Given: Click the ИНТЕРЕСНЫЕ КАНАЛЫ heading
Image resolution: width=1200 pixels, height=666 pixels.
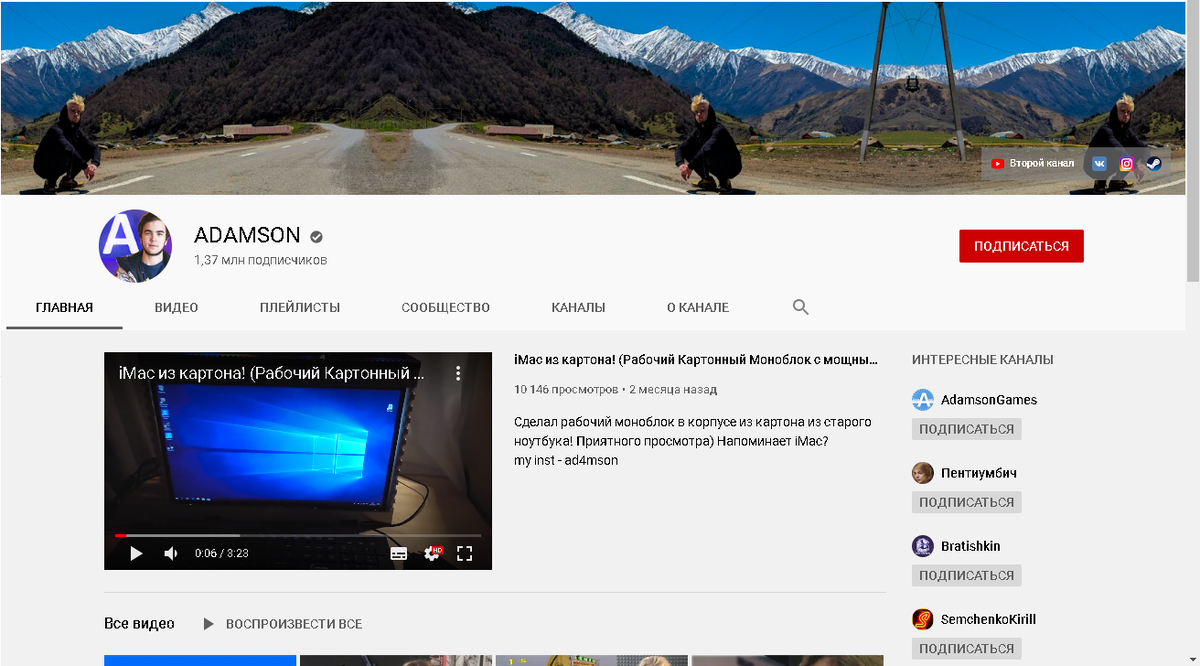Looking at the screenshot, I should point(983,360).
